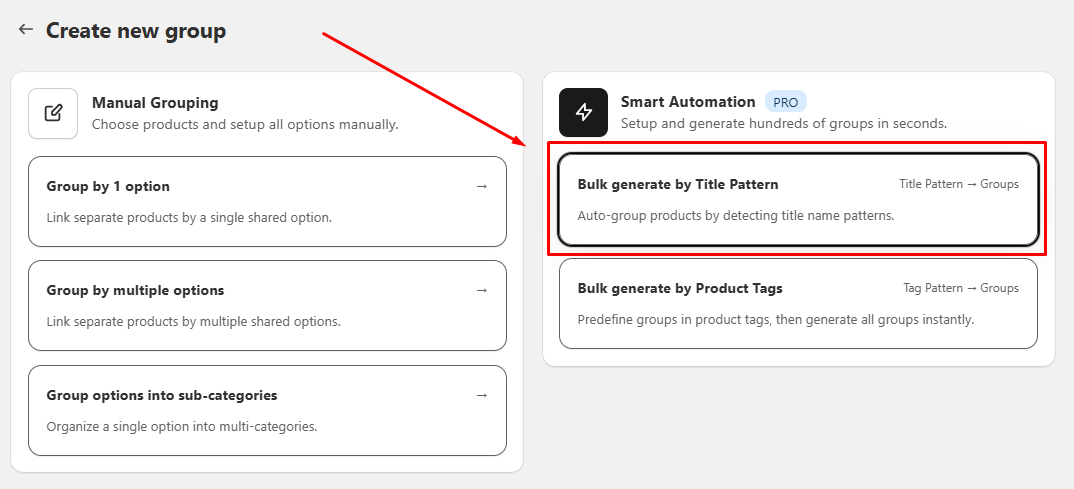
Task: Click the Tag Pattern → Groups label
Action: pos(961,288)
